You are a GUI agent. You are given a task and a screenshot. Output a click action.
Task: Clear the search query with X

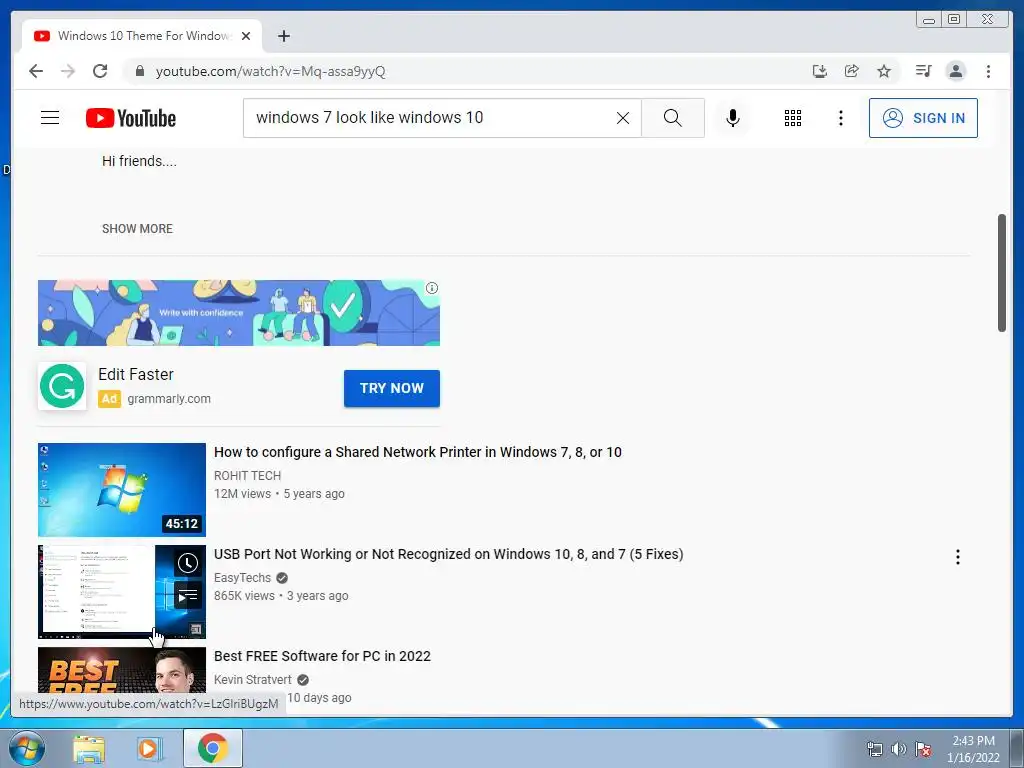623,118
